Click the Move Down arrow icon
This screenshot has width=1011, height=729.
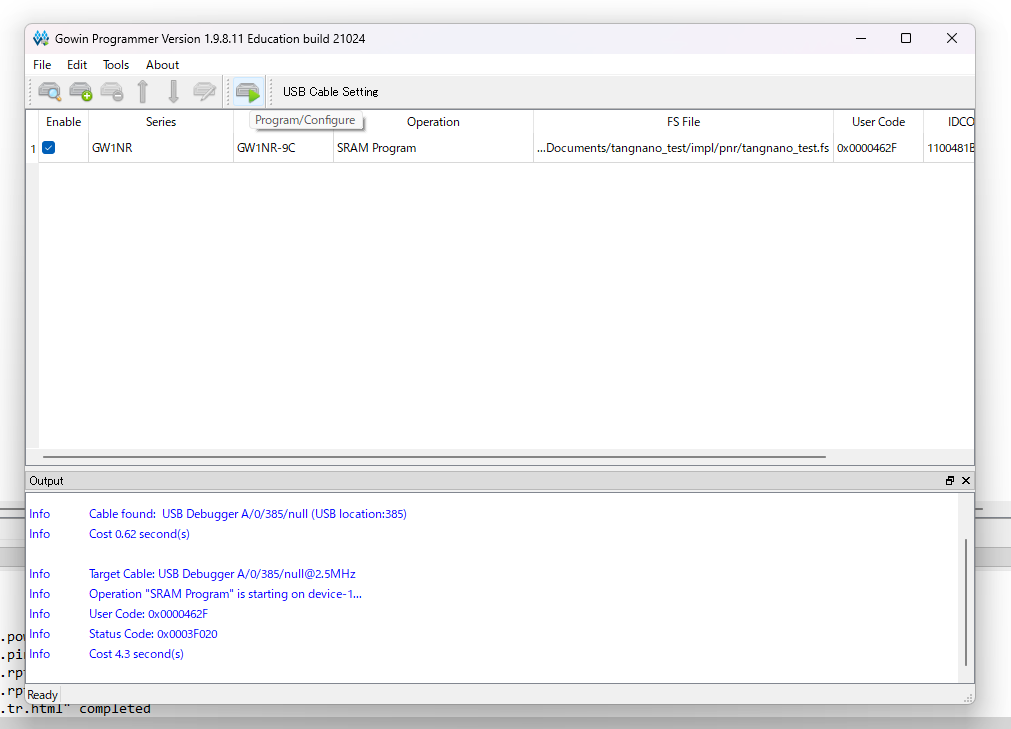point(173,92)
